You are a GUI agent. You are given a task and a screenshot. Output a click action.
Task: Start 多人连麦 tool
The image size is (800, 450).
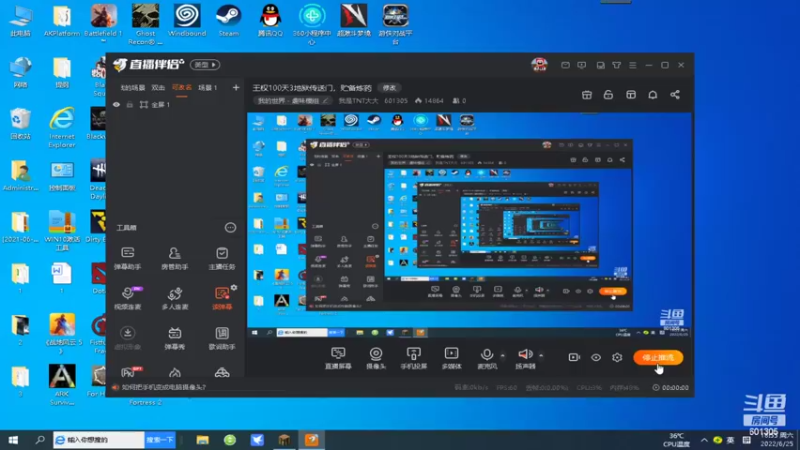tap(174, 298)
